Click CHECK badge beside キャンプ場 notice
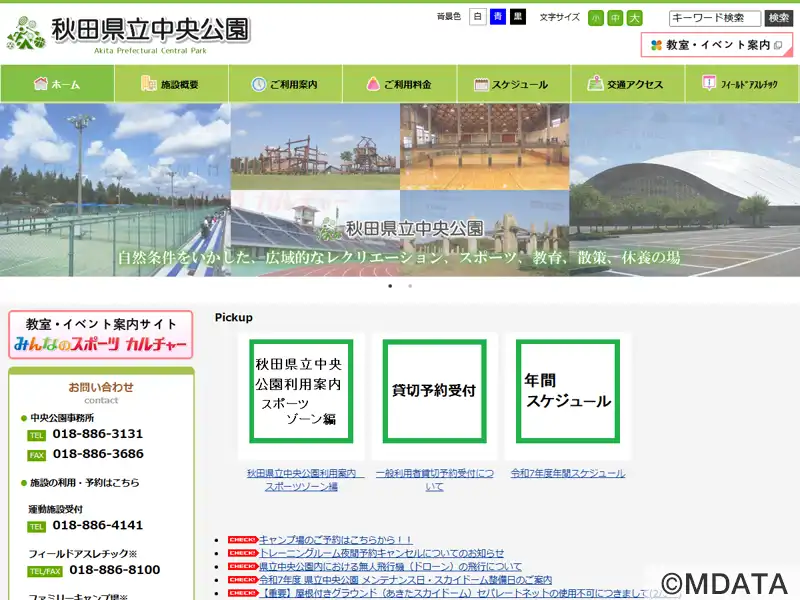800x600 pixels. (242, 540)
